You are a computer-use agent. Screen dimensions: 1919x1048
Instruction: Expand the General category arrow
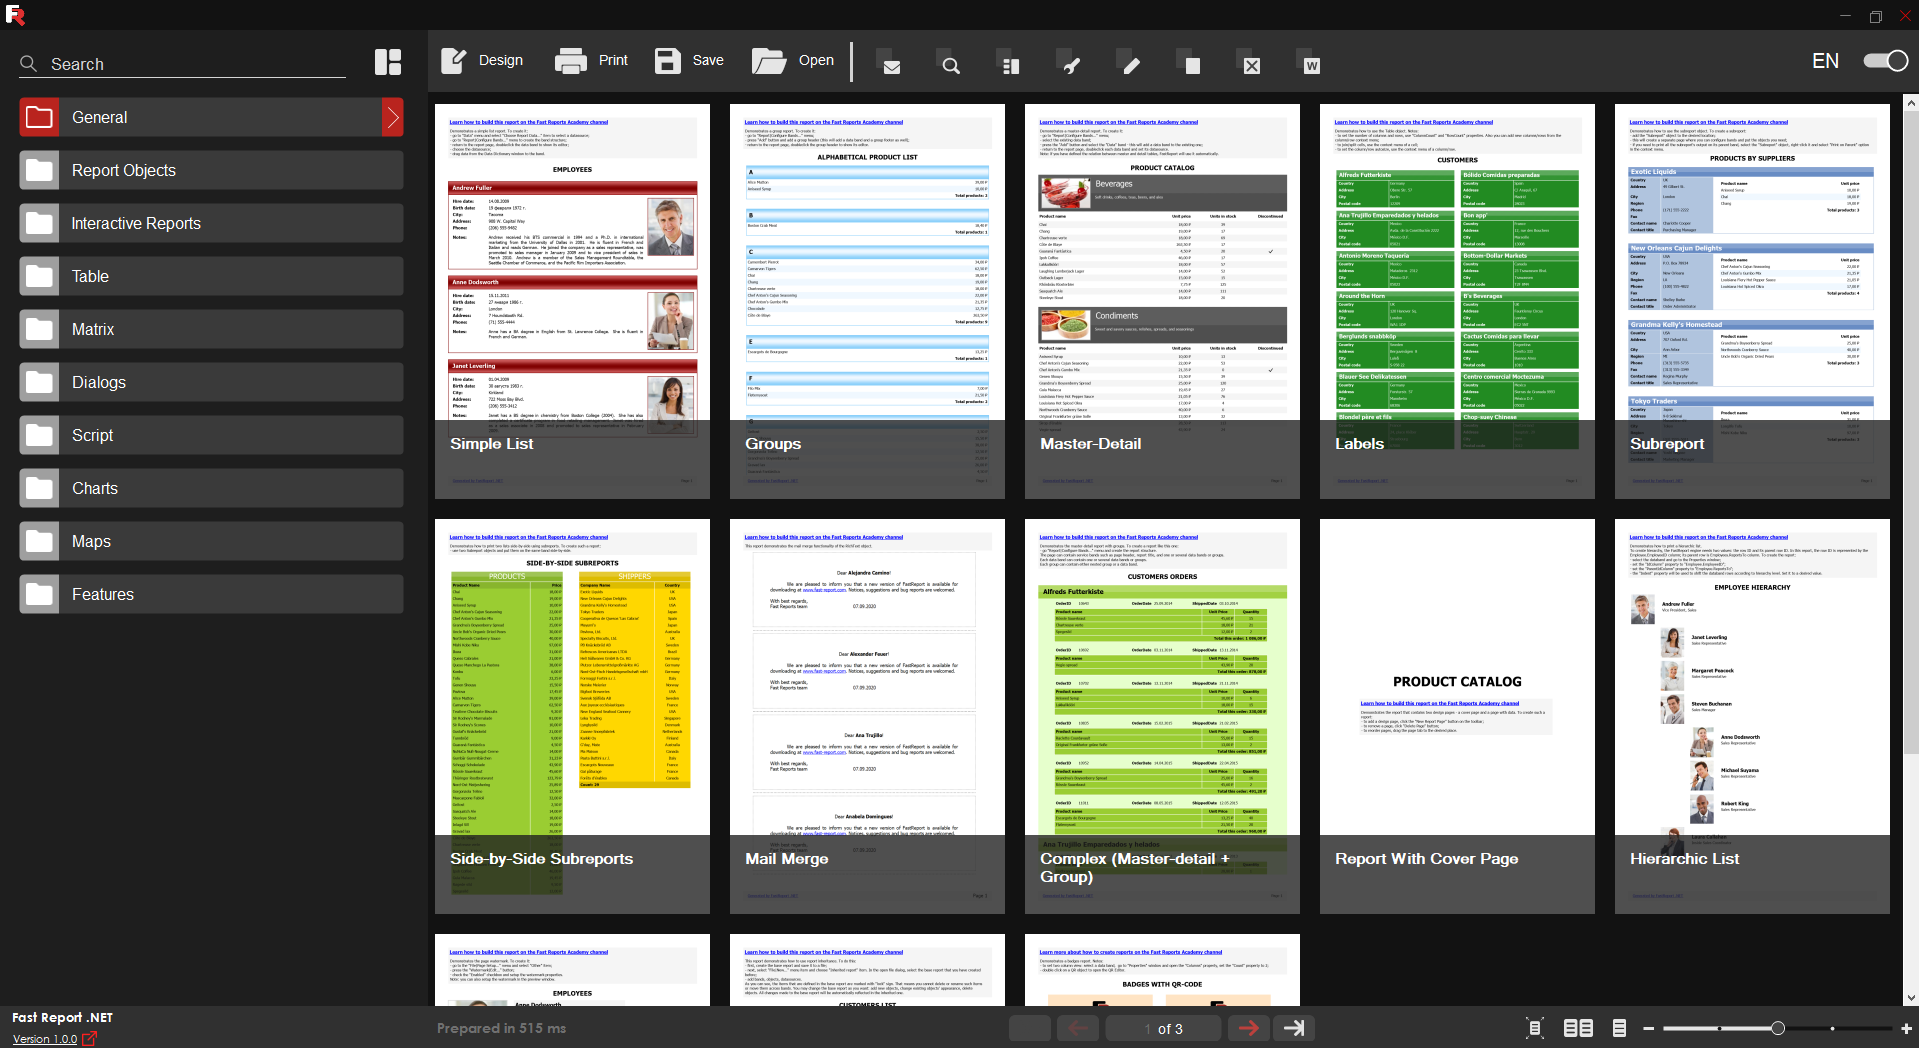pyautogui.click(x=393, y=117)
